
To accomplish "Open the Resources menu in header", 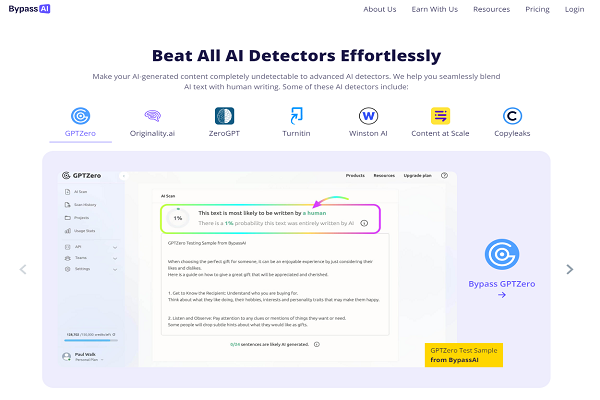I will point(491,9).
